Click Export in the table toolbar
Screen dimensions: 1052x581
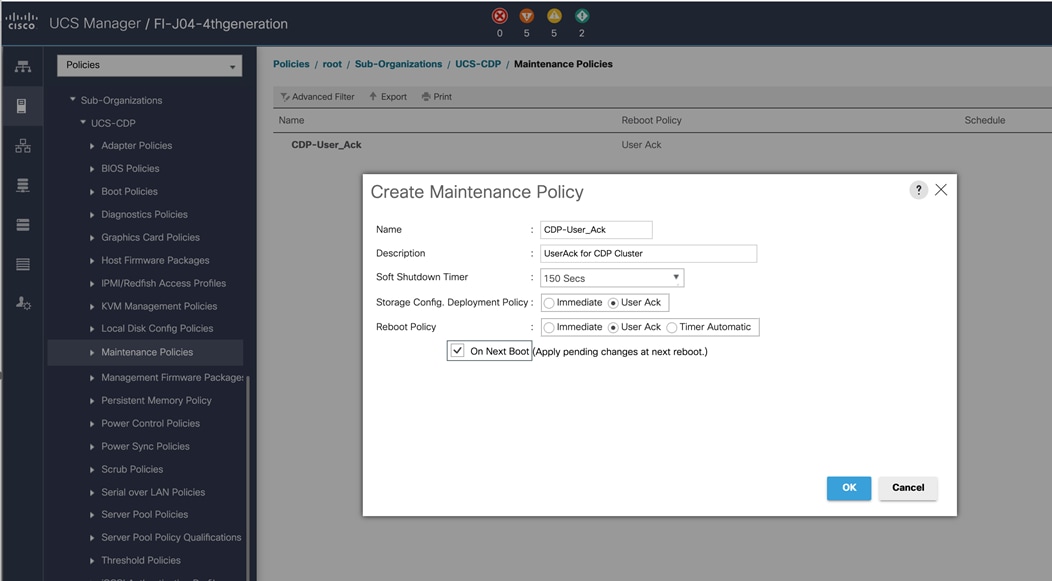(x=388, y=97)
